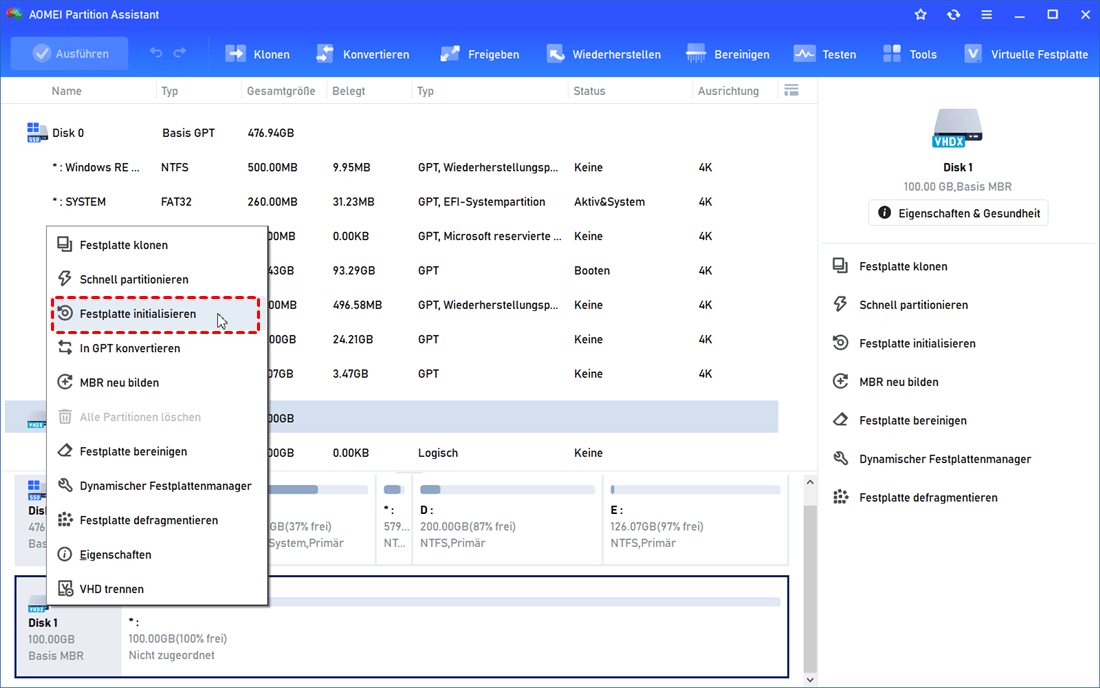
Task: Open the Tools toolbox
Action: click(x=892, y=54)
